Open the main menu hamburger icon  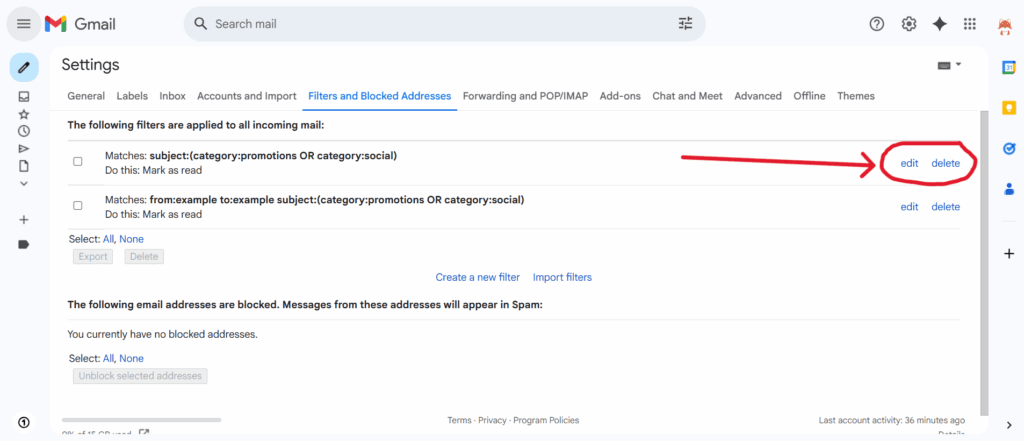pos(24,24)
